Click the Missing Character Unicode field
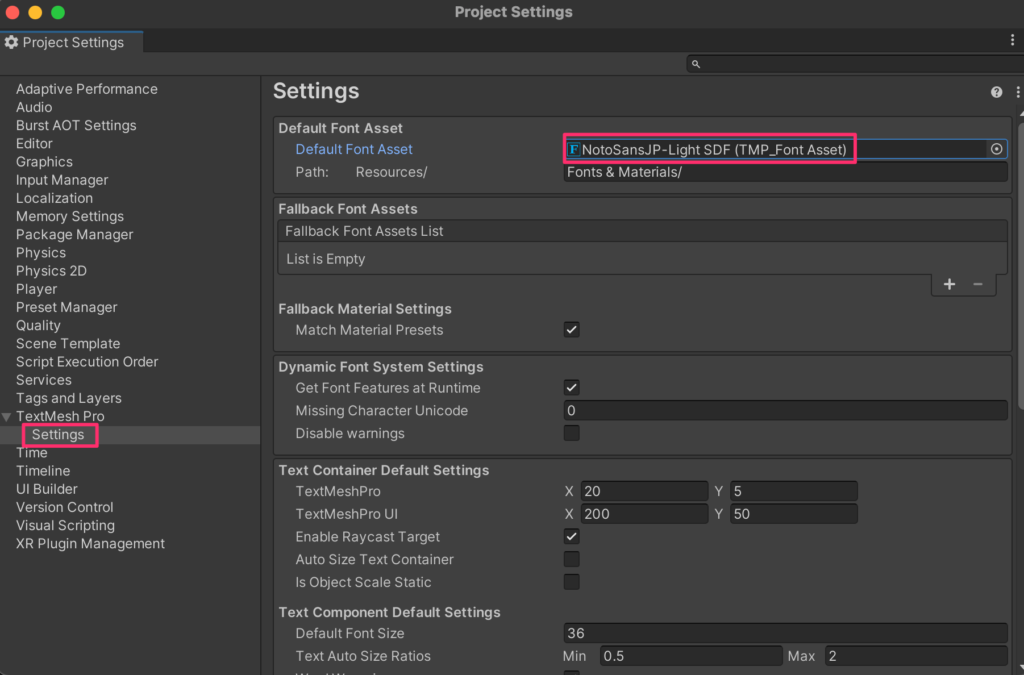The height and width of the screenshot is (675, 1024). click(785, 411)
